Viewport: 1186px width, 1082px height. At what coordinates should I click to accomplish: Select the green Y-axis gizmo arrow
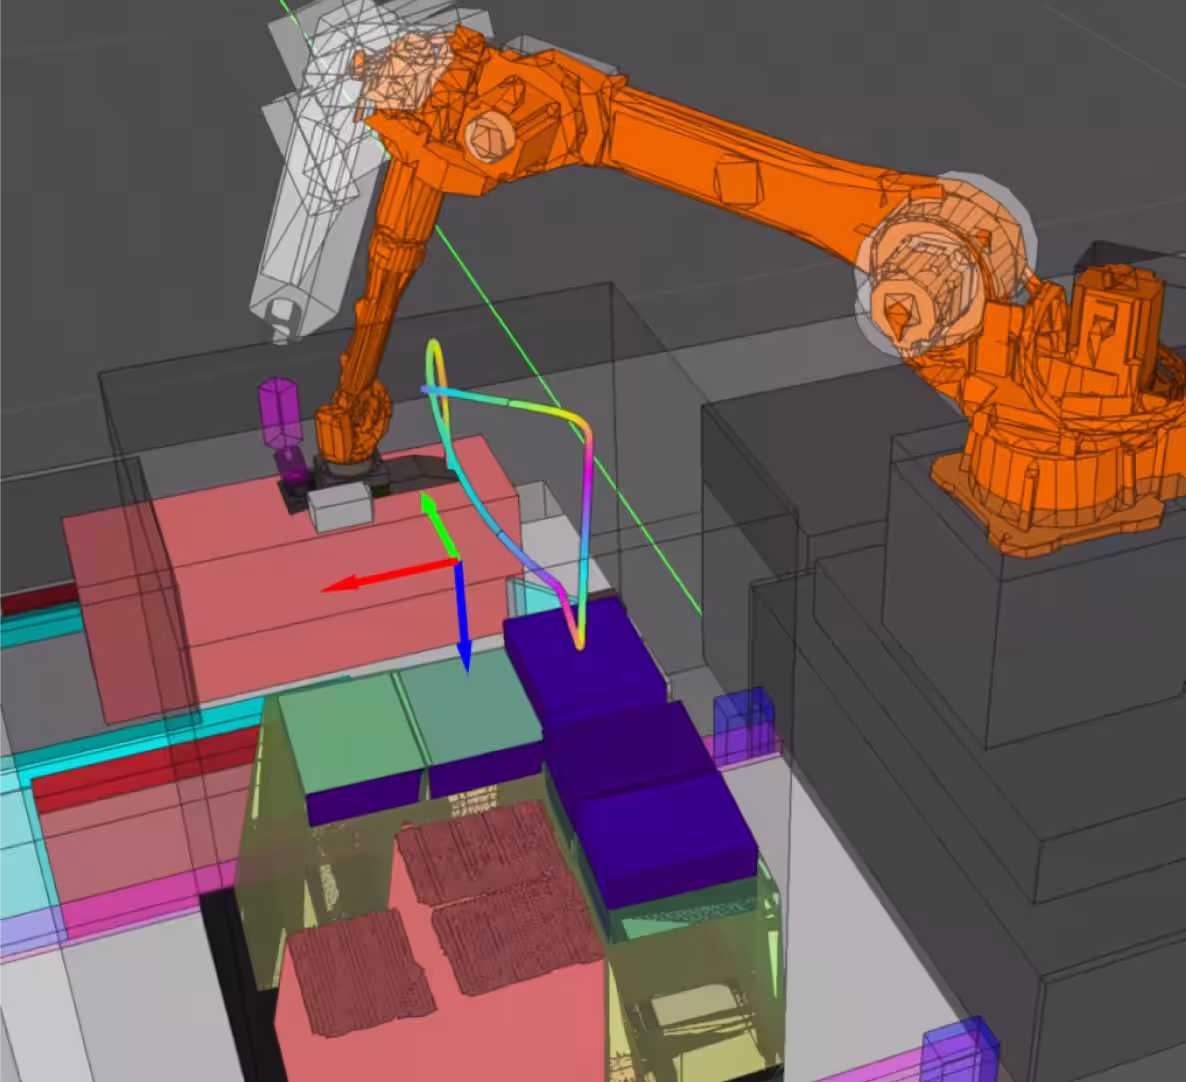click(x=439, y=525)
